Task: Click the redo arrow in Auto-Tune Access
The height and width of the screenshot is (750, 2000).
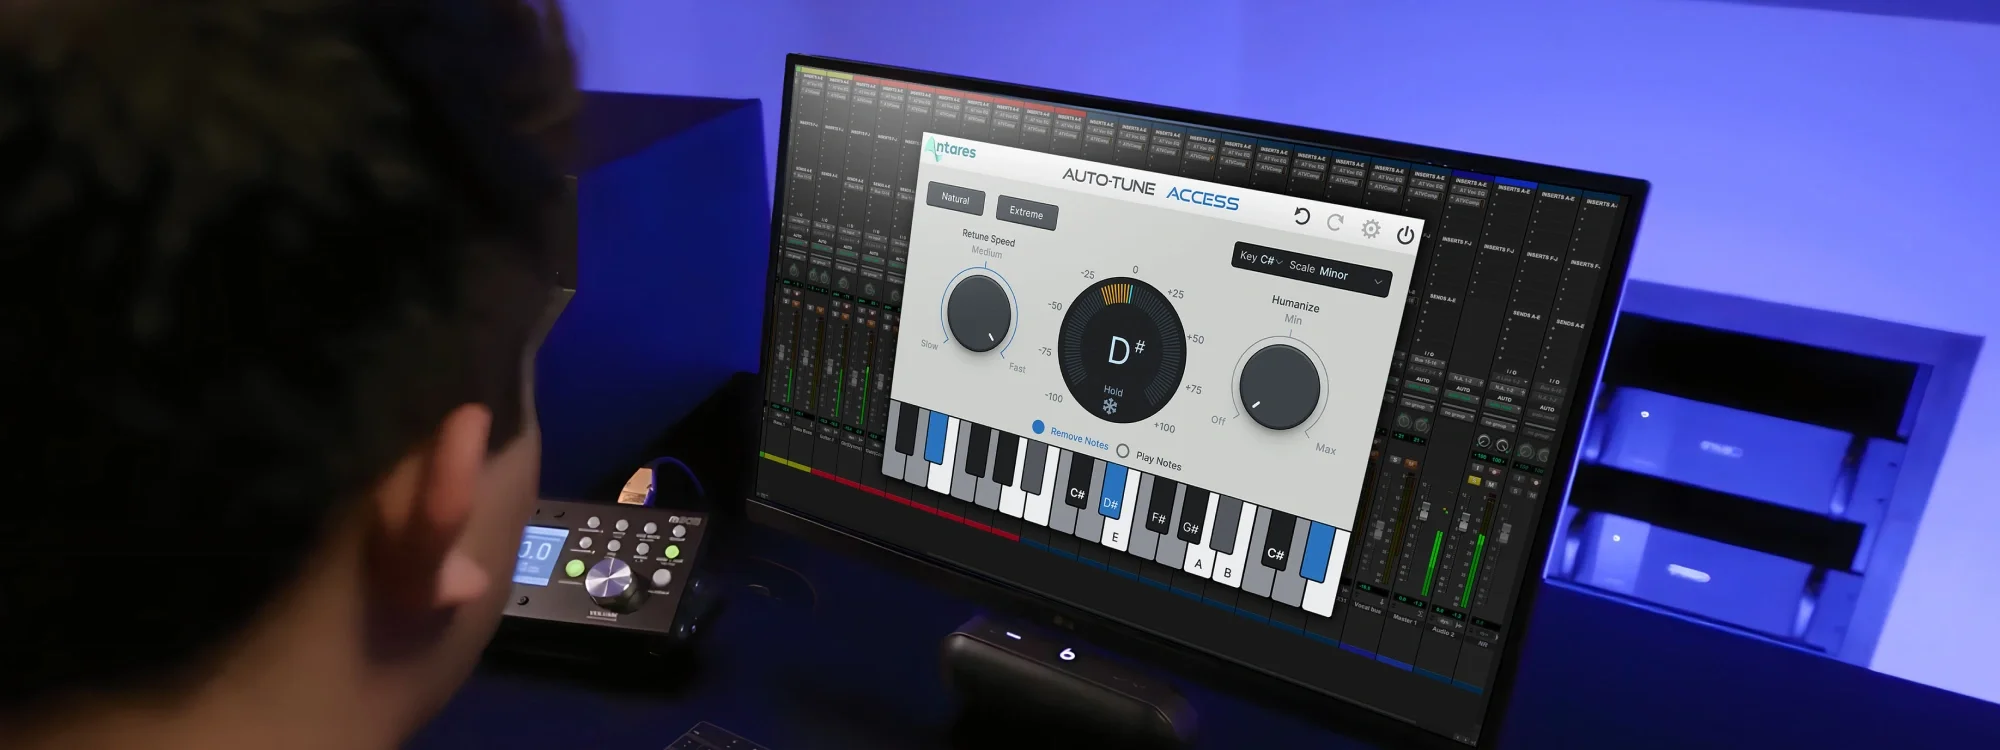Action: point(1335,222)
